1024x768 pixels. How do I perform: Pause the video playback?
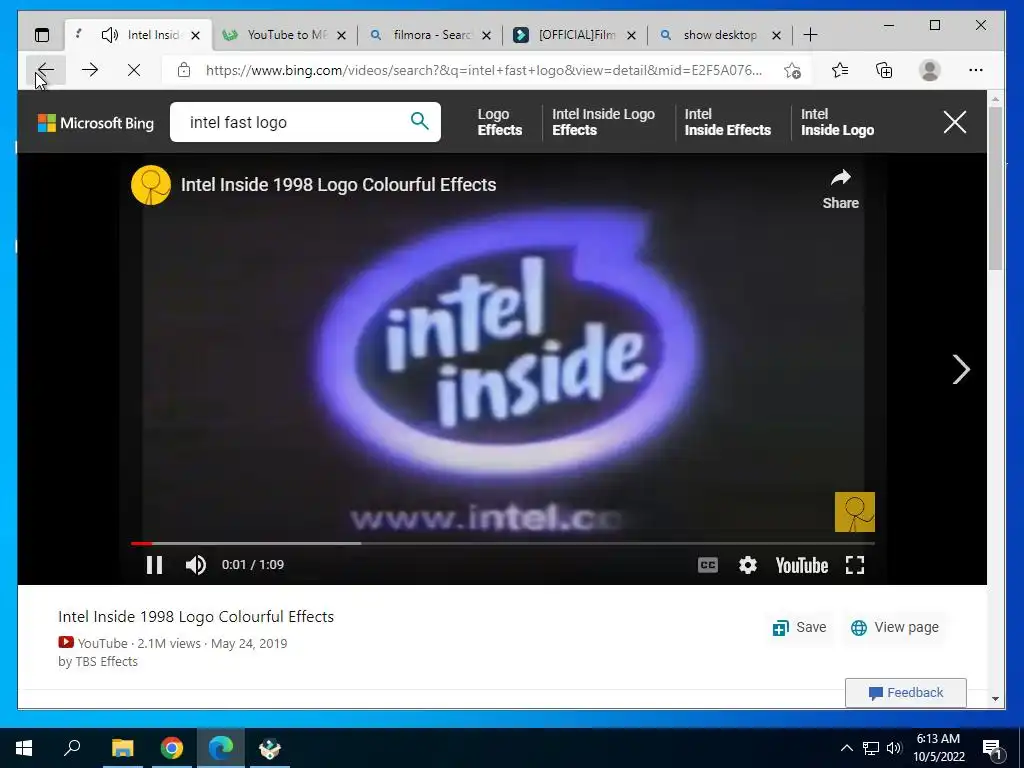(154, 565)
